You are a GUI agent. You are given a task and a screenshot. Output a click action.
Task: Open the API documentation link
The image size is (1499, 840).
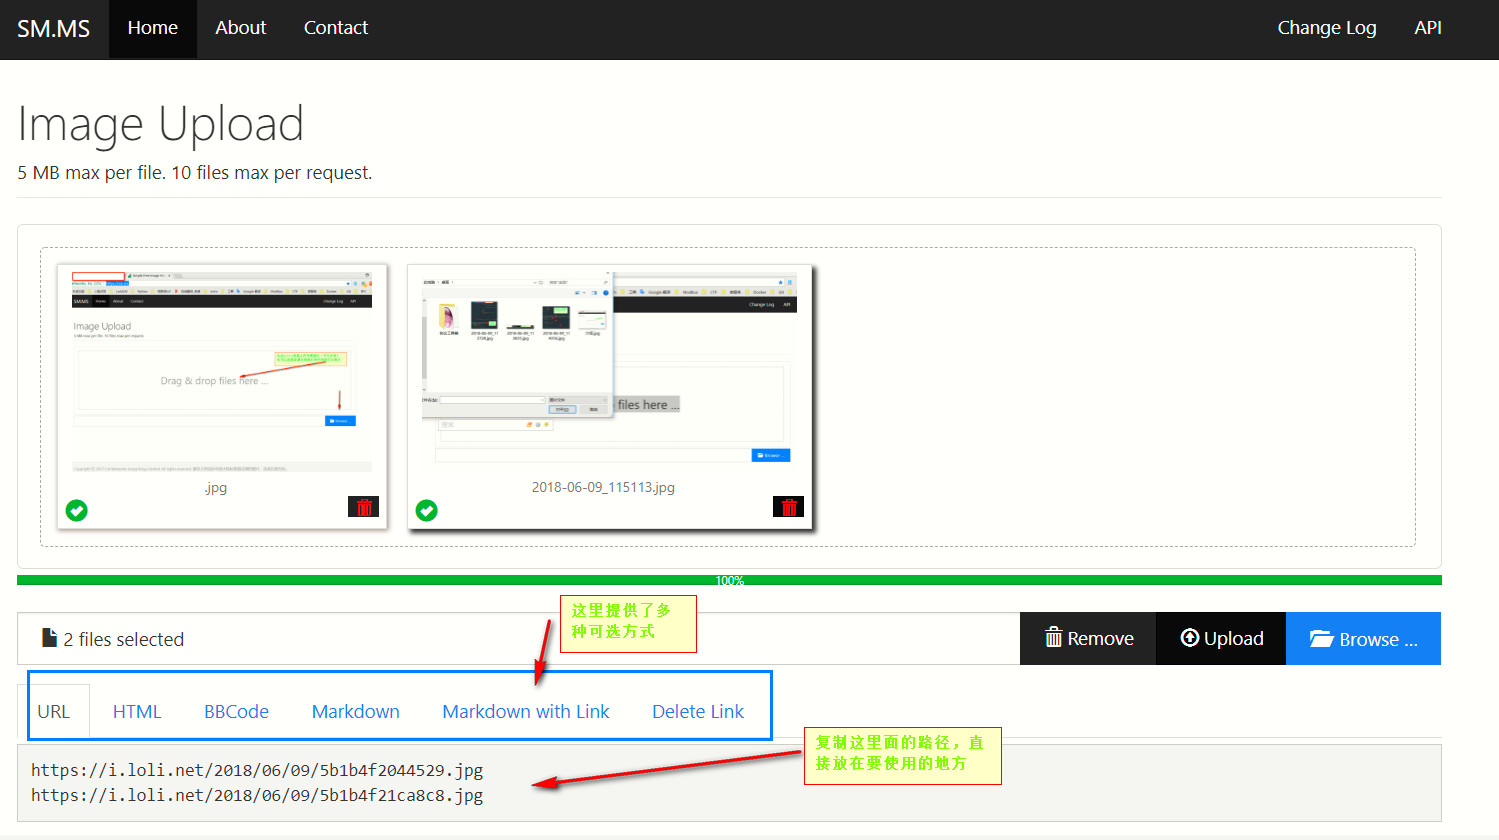pyautogui.click(x=1428, y=29)
